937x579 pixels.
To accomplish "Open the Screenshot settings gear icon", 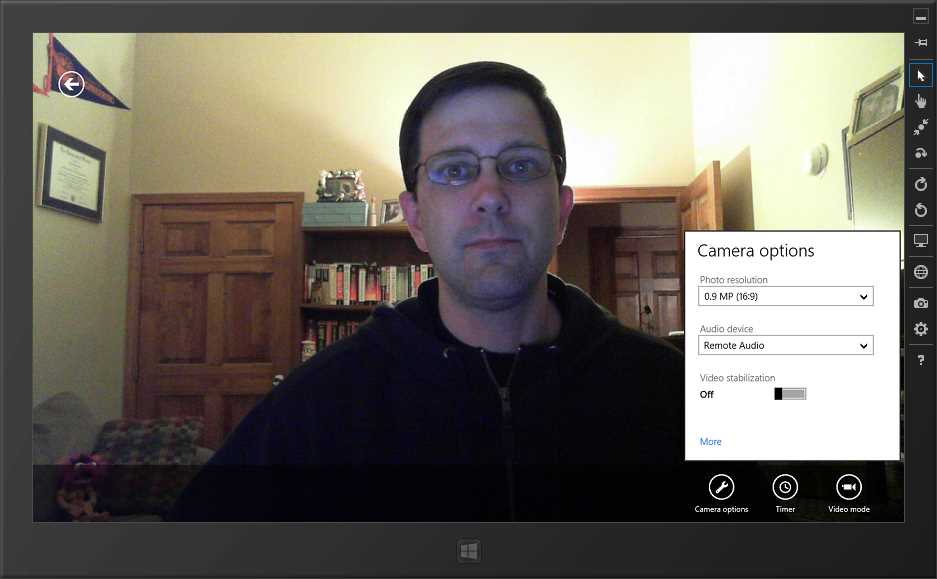I will (x=920, y=329).
